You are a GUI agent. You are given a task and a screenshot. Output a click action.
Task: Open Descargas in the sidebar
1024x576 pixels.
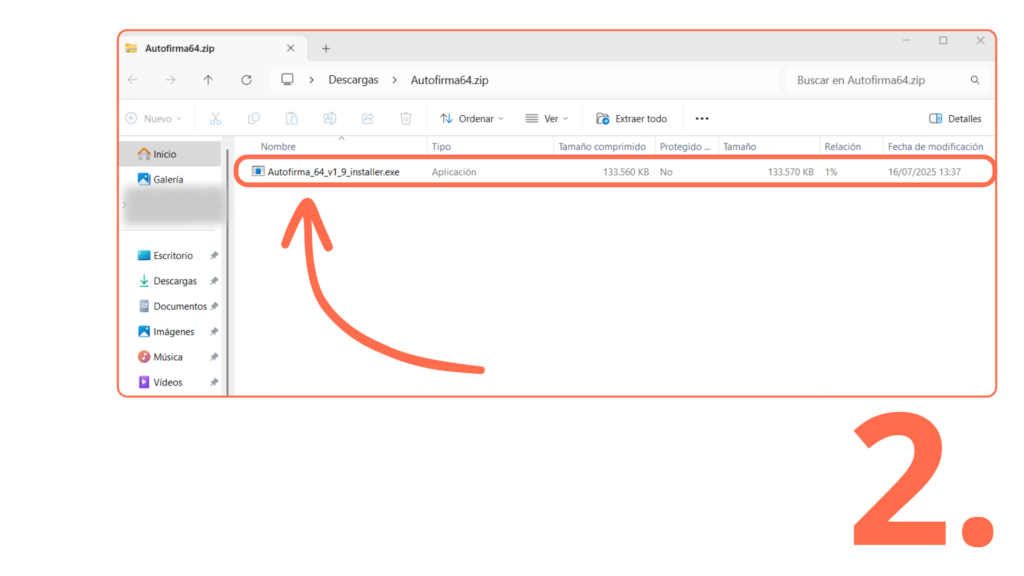coord(175,281)
